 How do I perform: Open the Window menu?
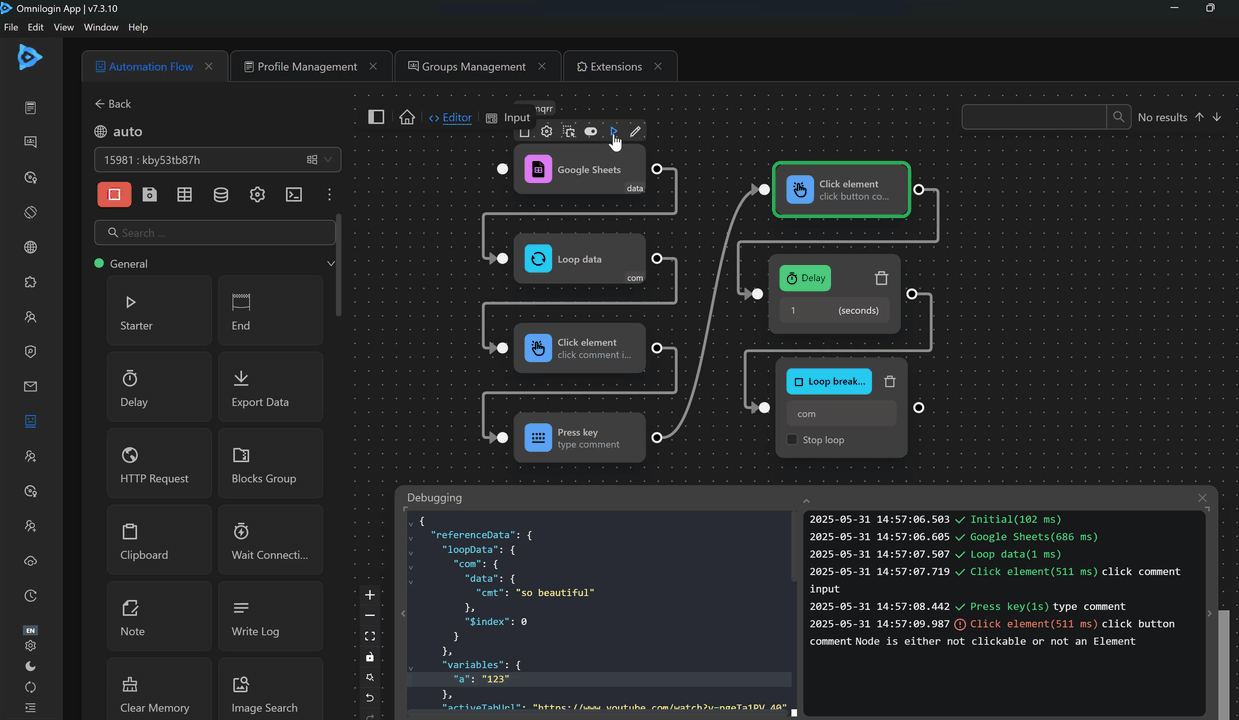pyautogui.click(x=101, y=27)
